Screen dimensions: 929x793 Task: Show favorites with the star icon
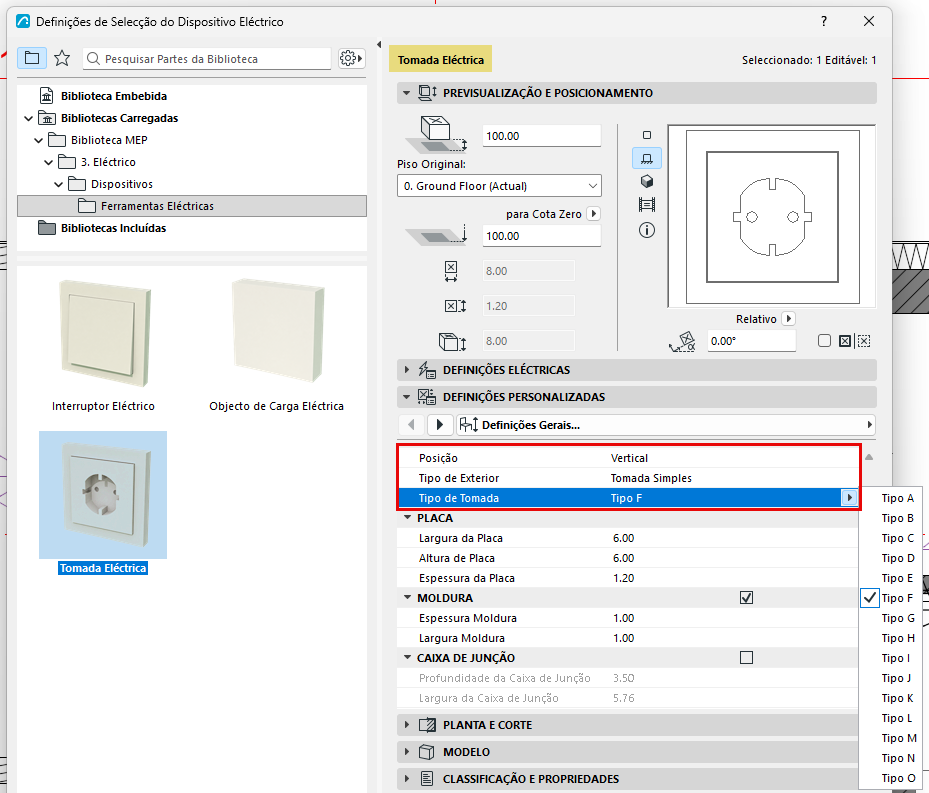click(62, 58)
